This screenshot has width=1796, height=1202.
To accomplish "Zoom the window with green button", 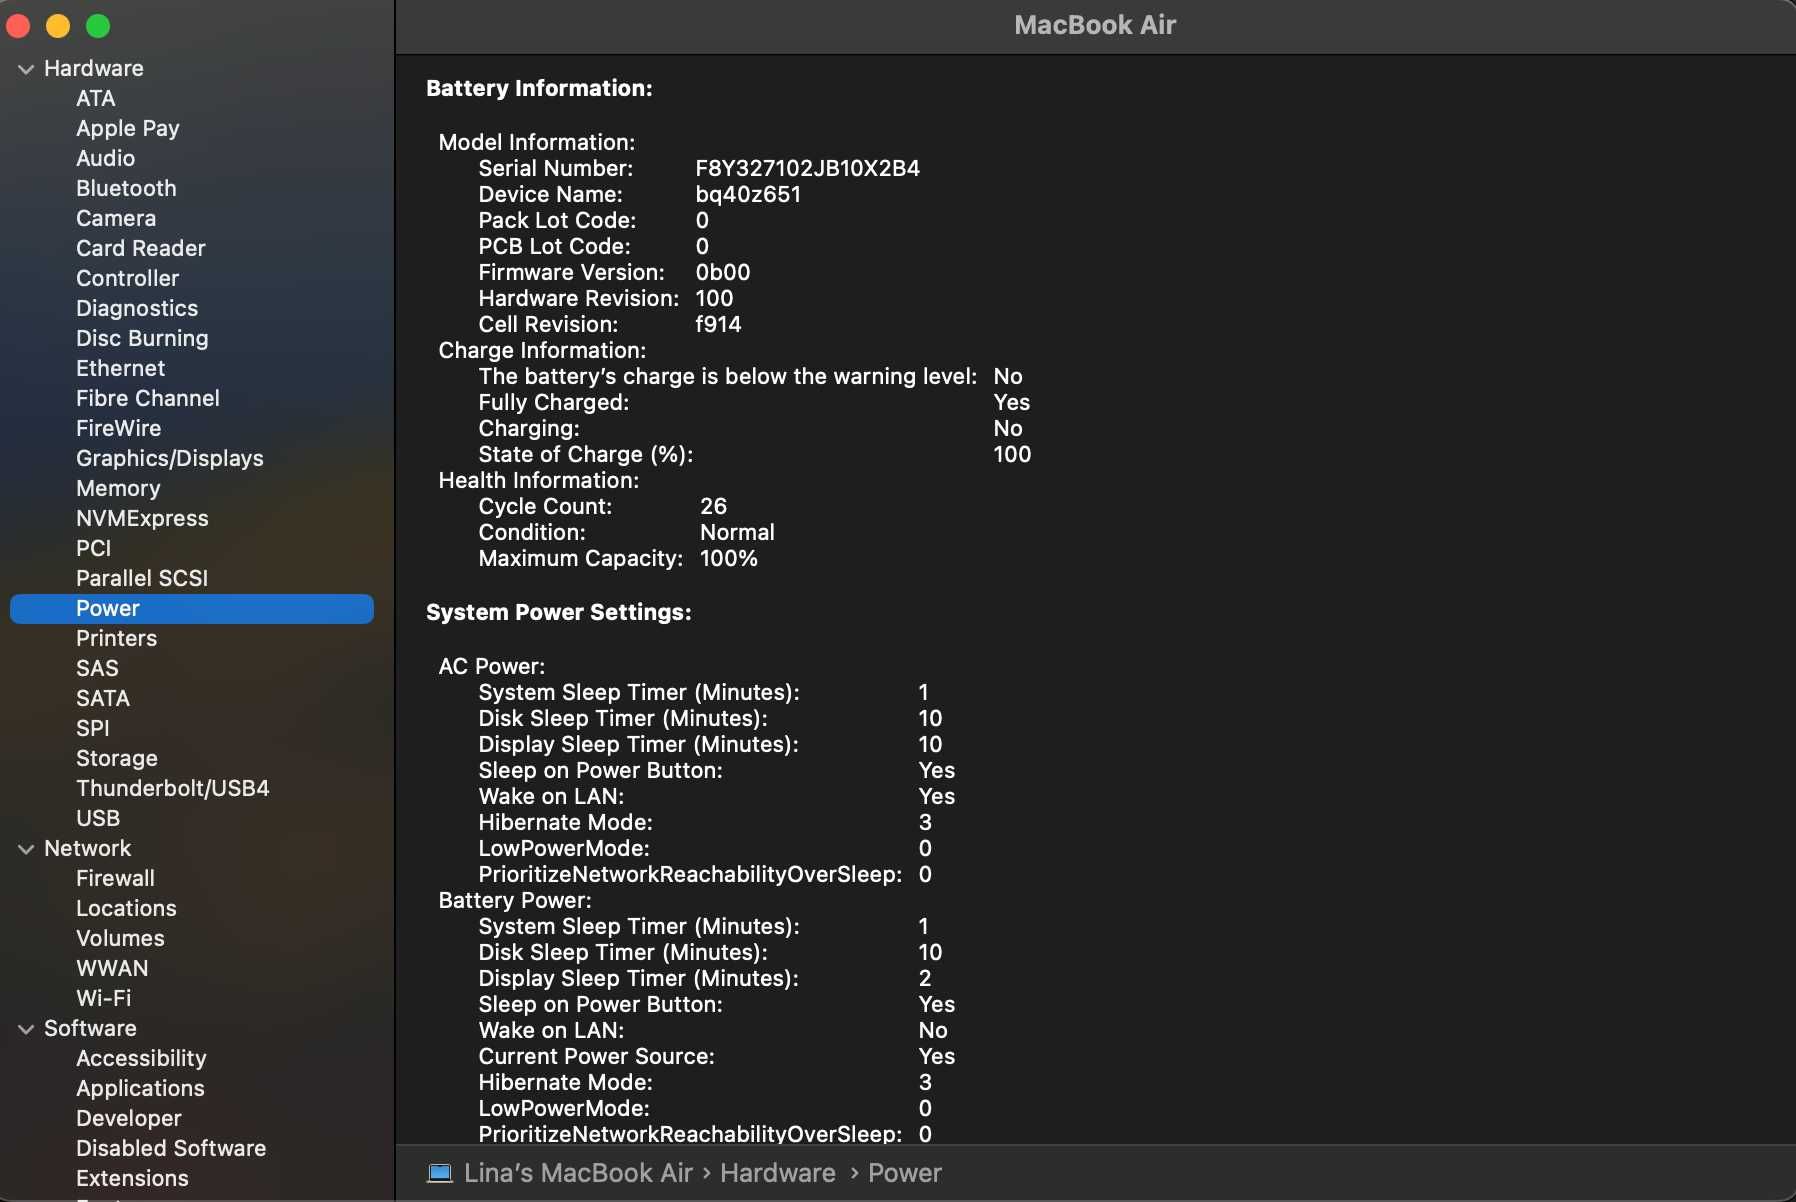I will (x=98, y=26).
